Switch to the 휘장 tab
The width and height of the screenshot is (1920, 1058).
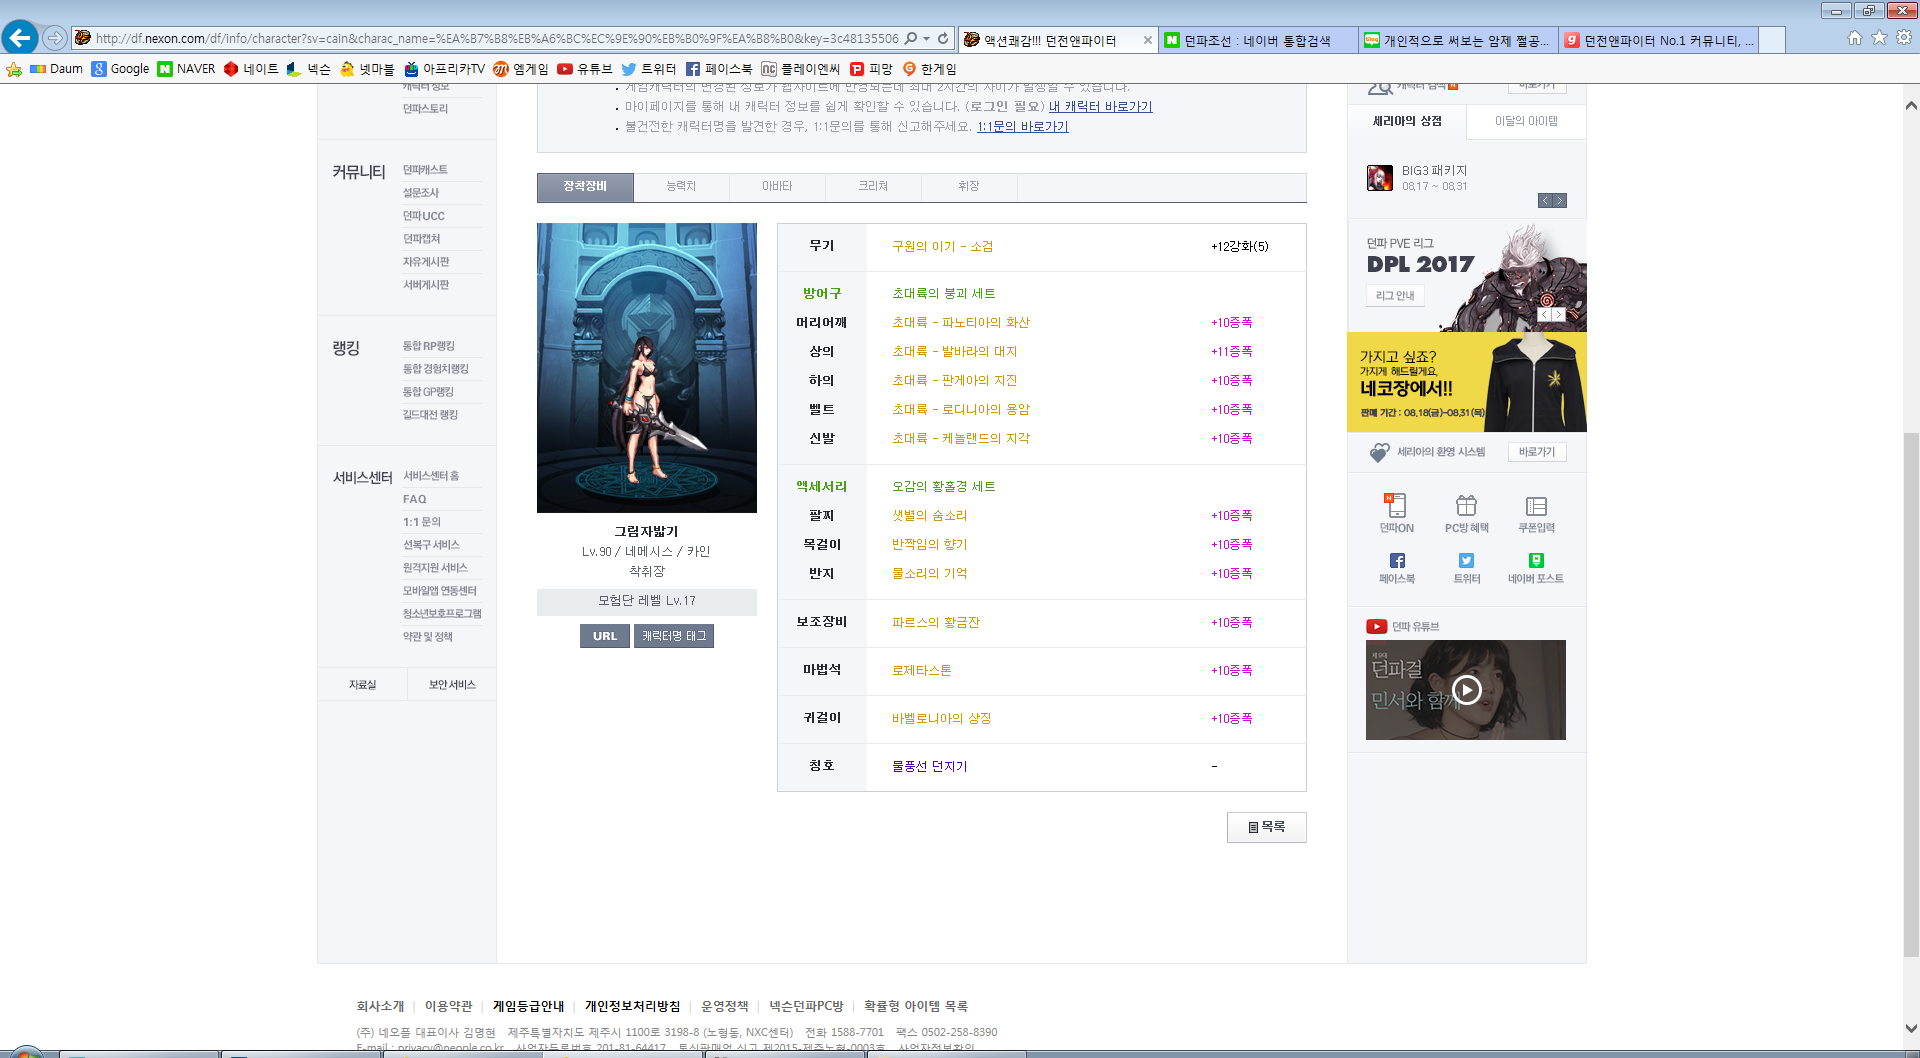tap(969, 187)
